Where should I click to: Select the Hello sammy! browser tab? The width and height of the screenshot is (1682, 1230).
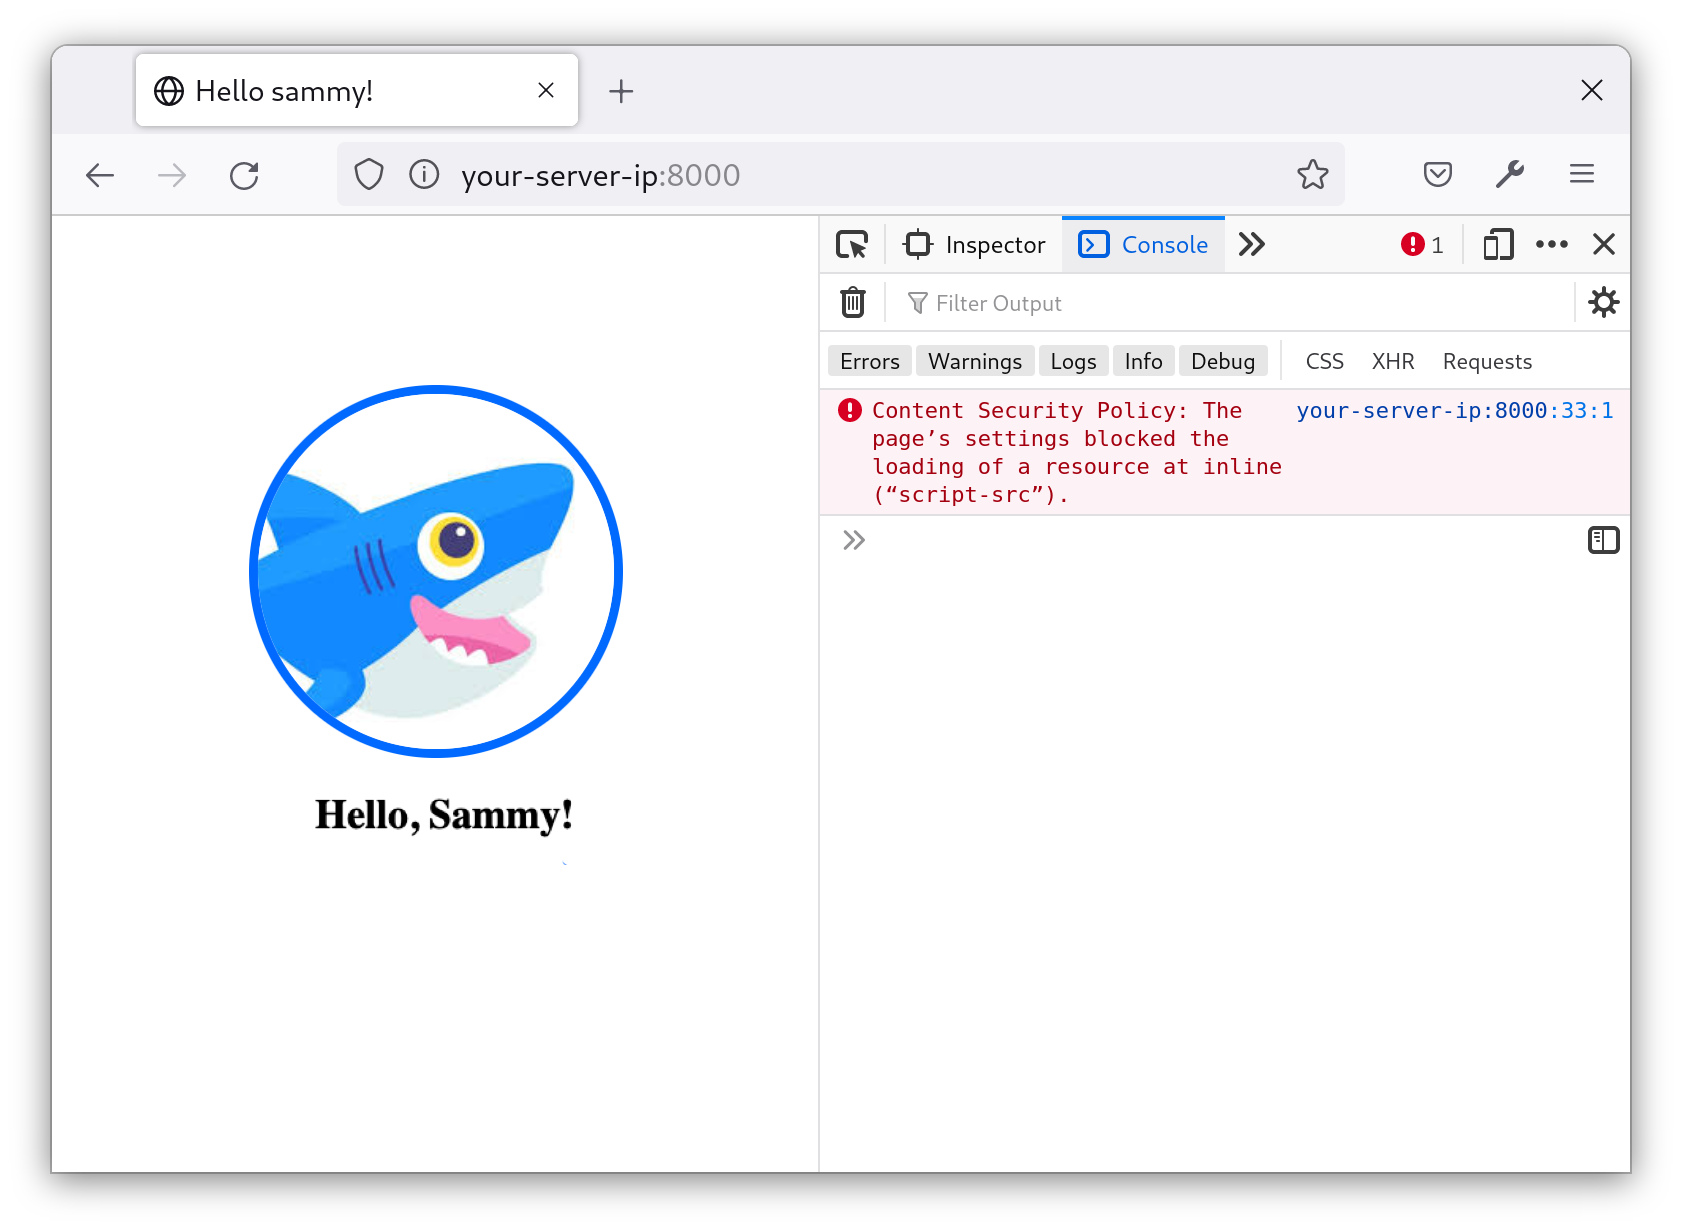click(x=357, y=91)
